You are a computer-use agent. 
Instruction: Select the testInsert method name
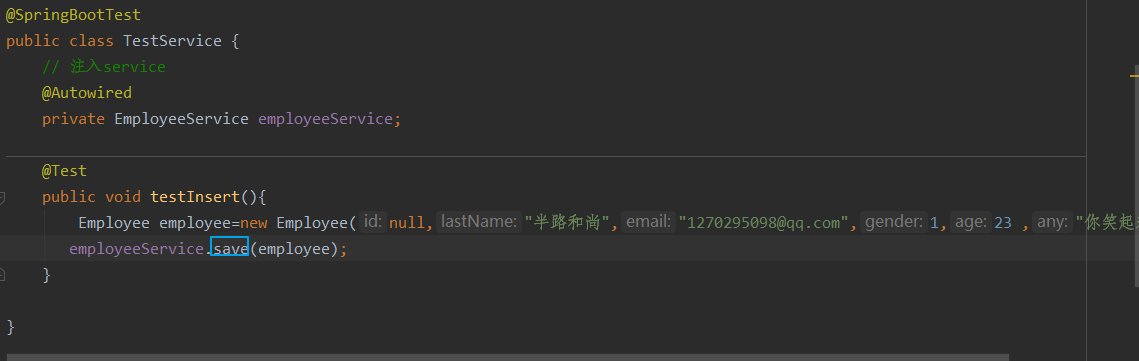tap(195, 197)
